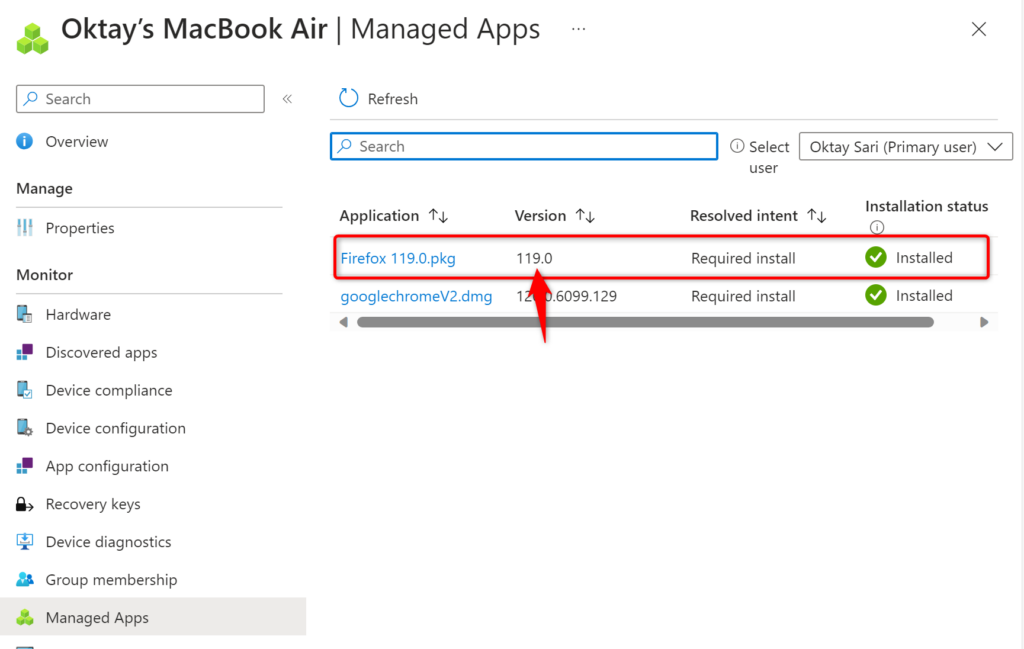Click the App configuration icon
This screenshot has width=1024, height=649.
pos(25,466)
